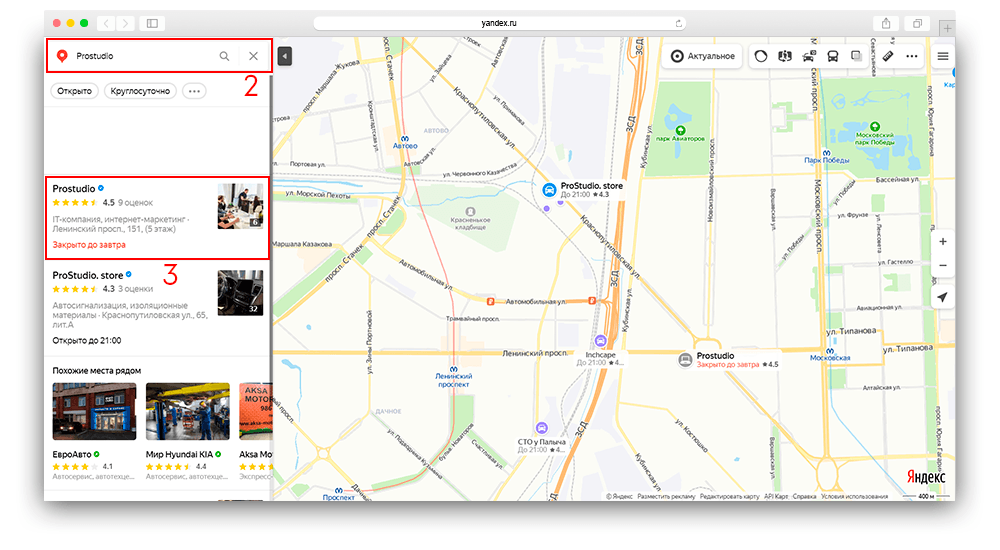Reload page in the address bar
Image resolution: width=1000 pixels, height=550 pixels.
click(679, 24)
